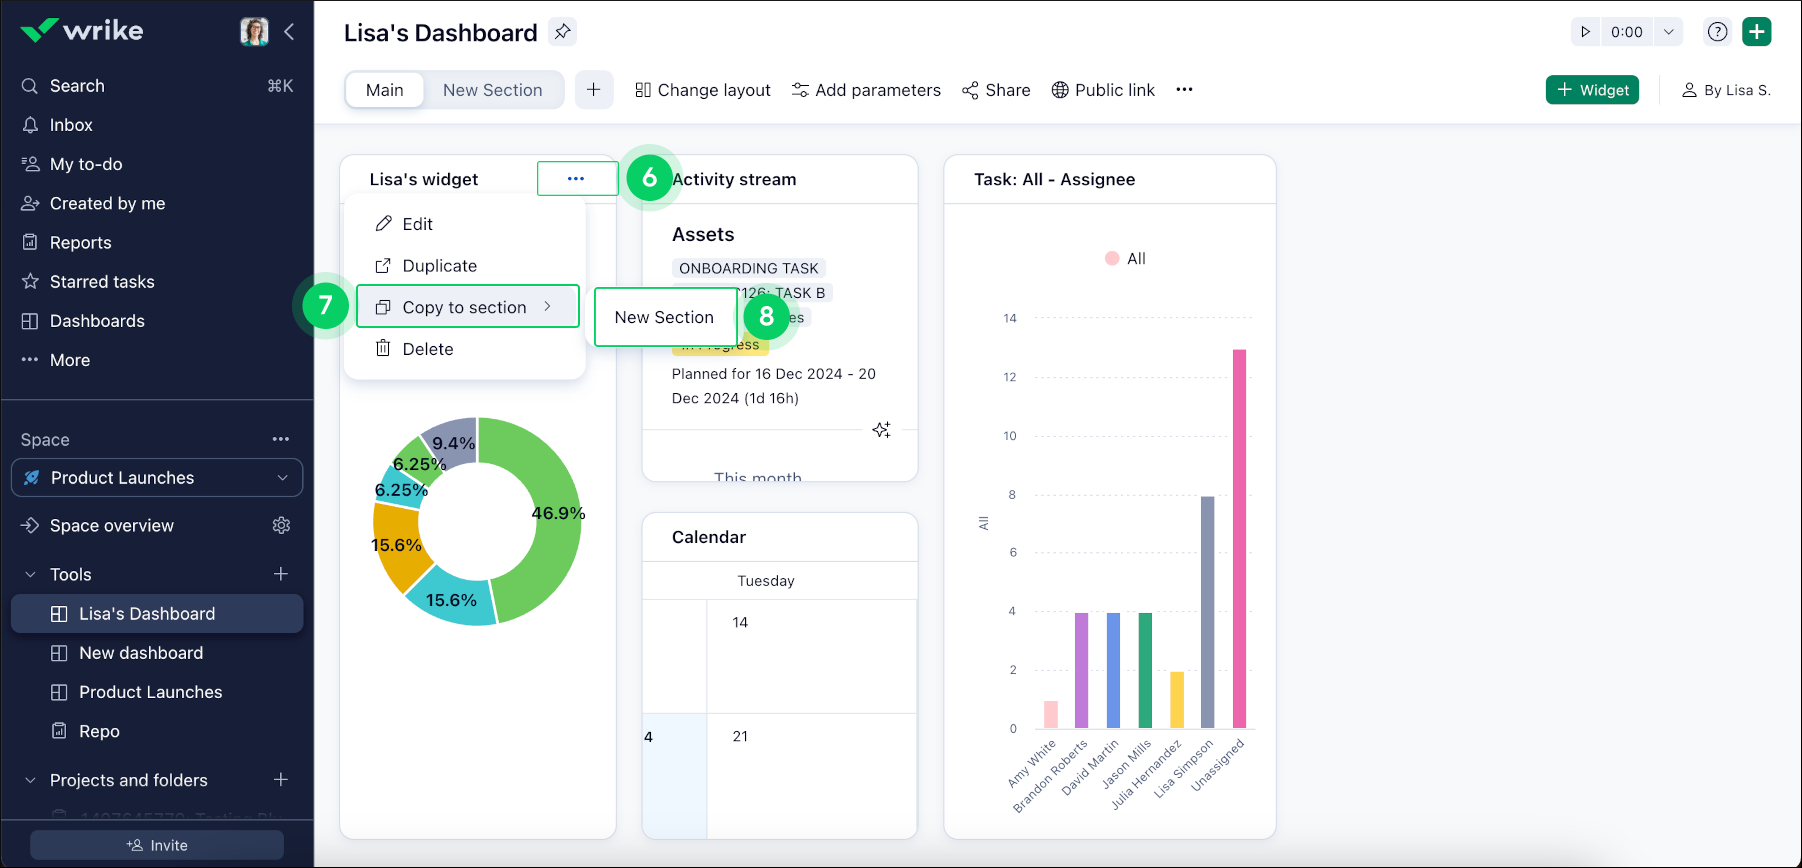The height and width of the screenshot is (868, 1802).
Task: Collapse the Projects and folders section
Action: point(30,780)
